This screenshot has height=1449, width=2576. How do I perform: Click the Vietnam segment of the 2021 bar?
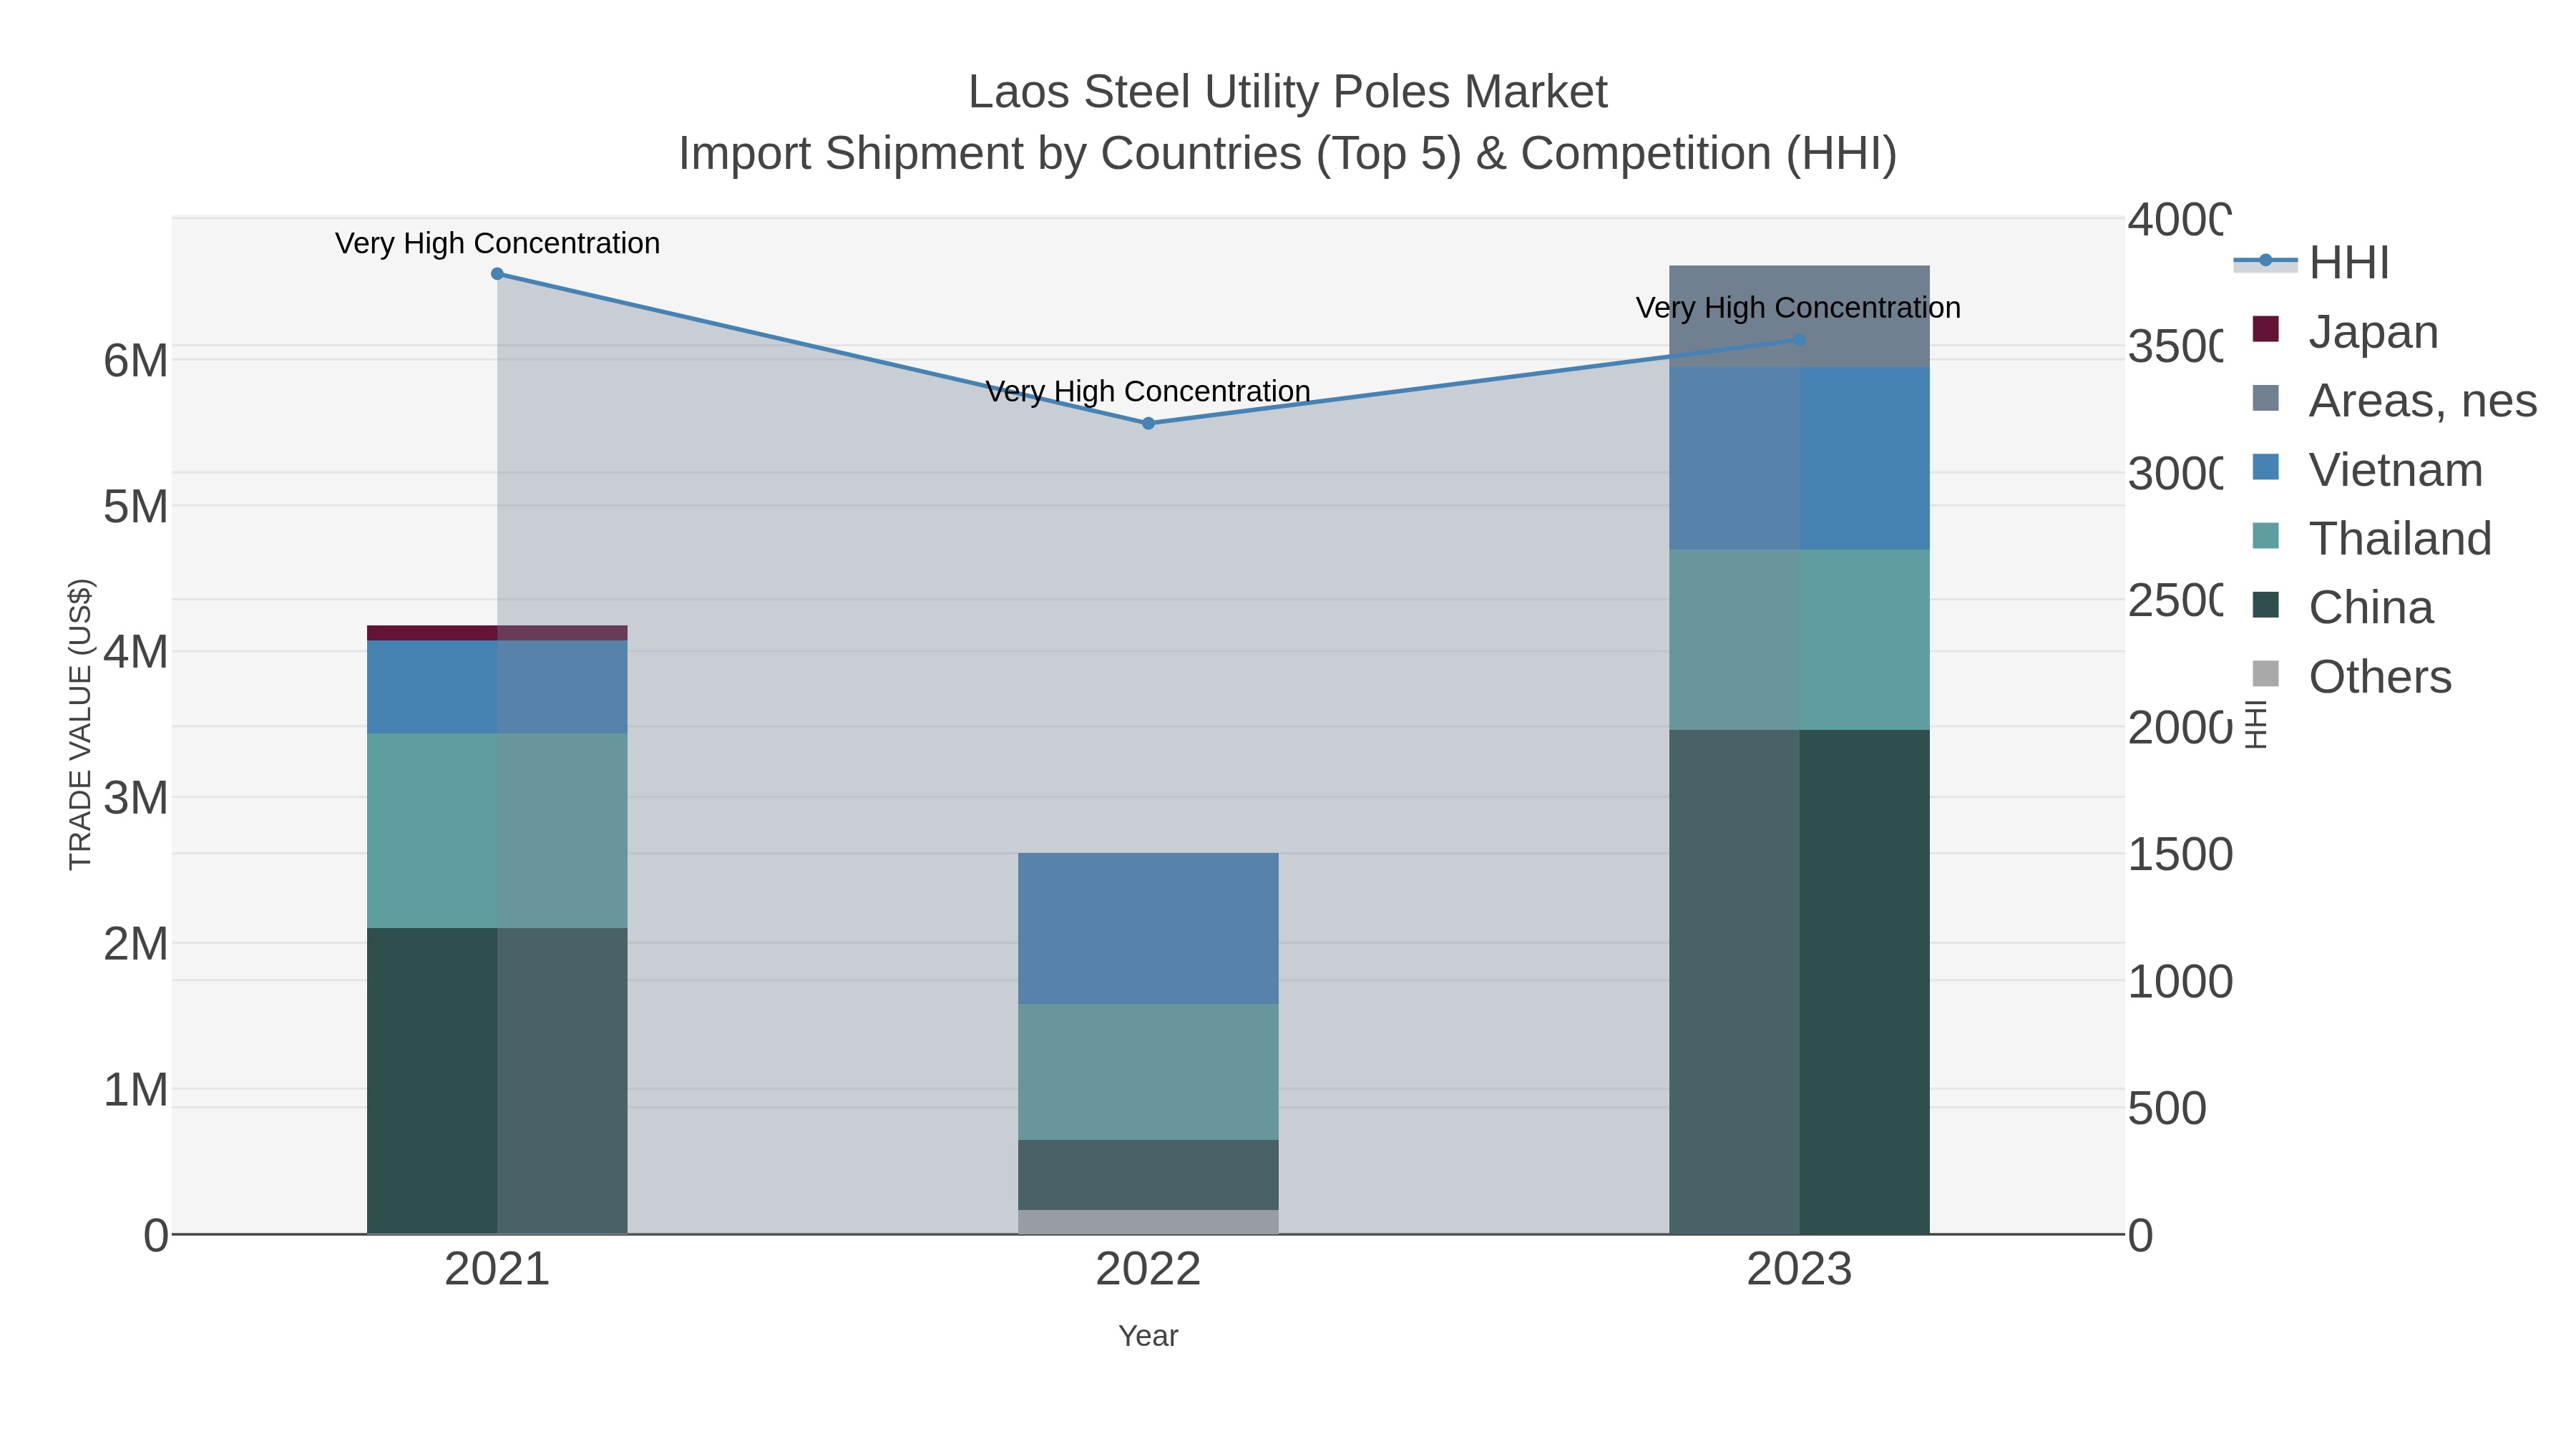pos(497,687)
